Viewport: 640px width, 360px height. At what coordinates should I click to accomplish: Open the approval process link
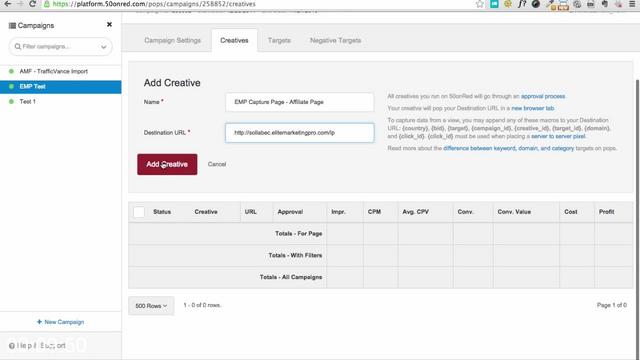click(543, 96)
